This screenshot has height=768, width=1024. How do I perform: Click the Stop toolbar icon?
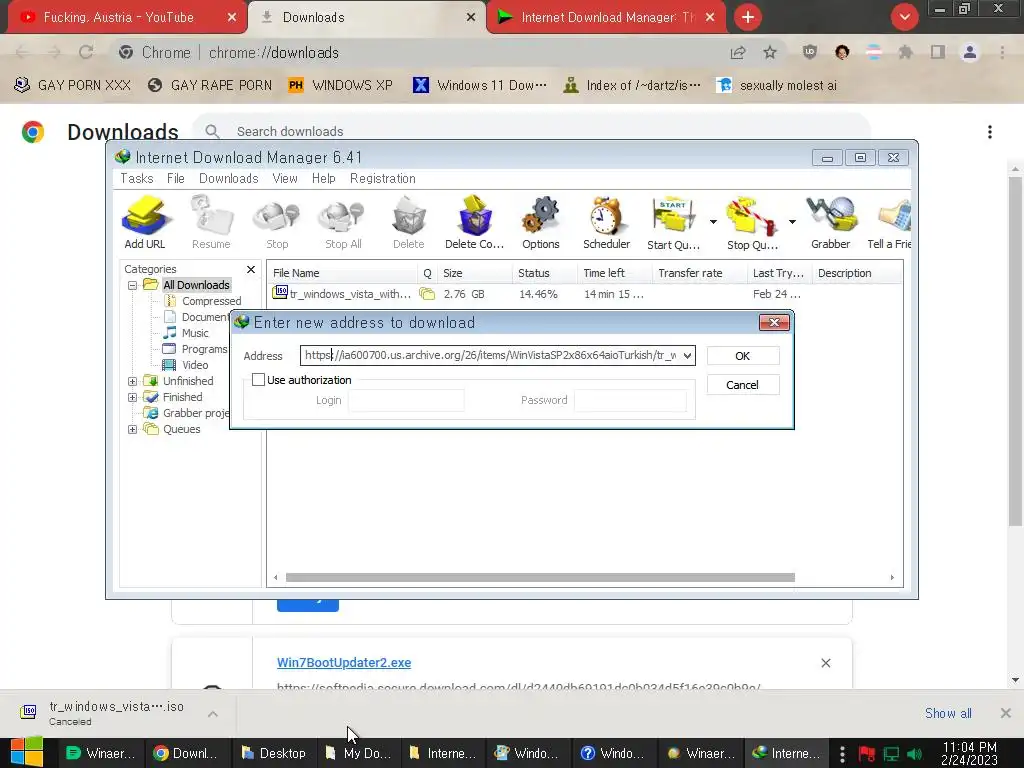pos(277,222)
